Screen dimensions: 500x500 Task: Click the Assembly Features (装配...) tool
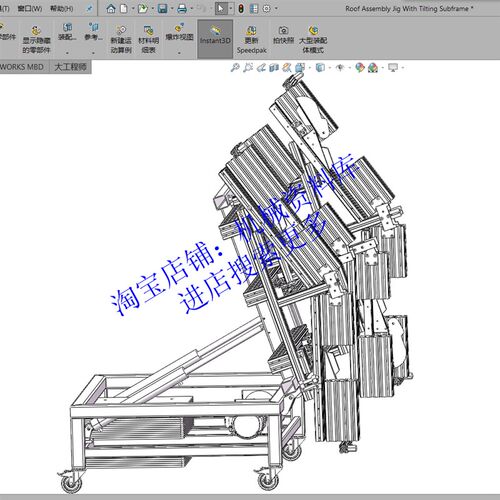coord(67,32)
